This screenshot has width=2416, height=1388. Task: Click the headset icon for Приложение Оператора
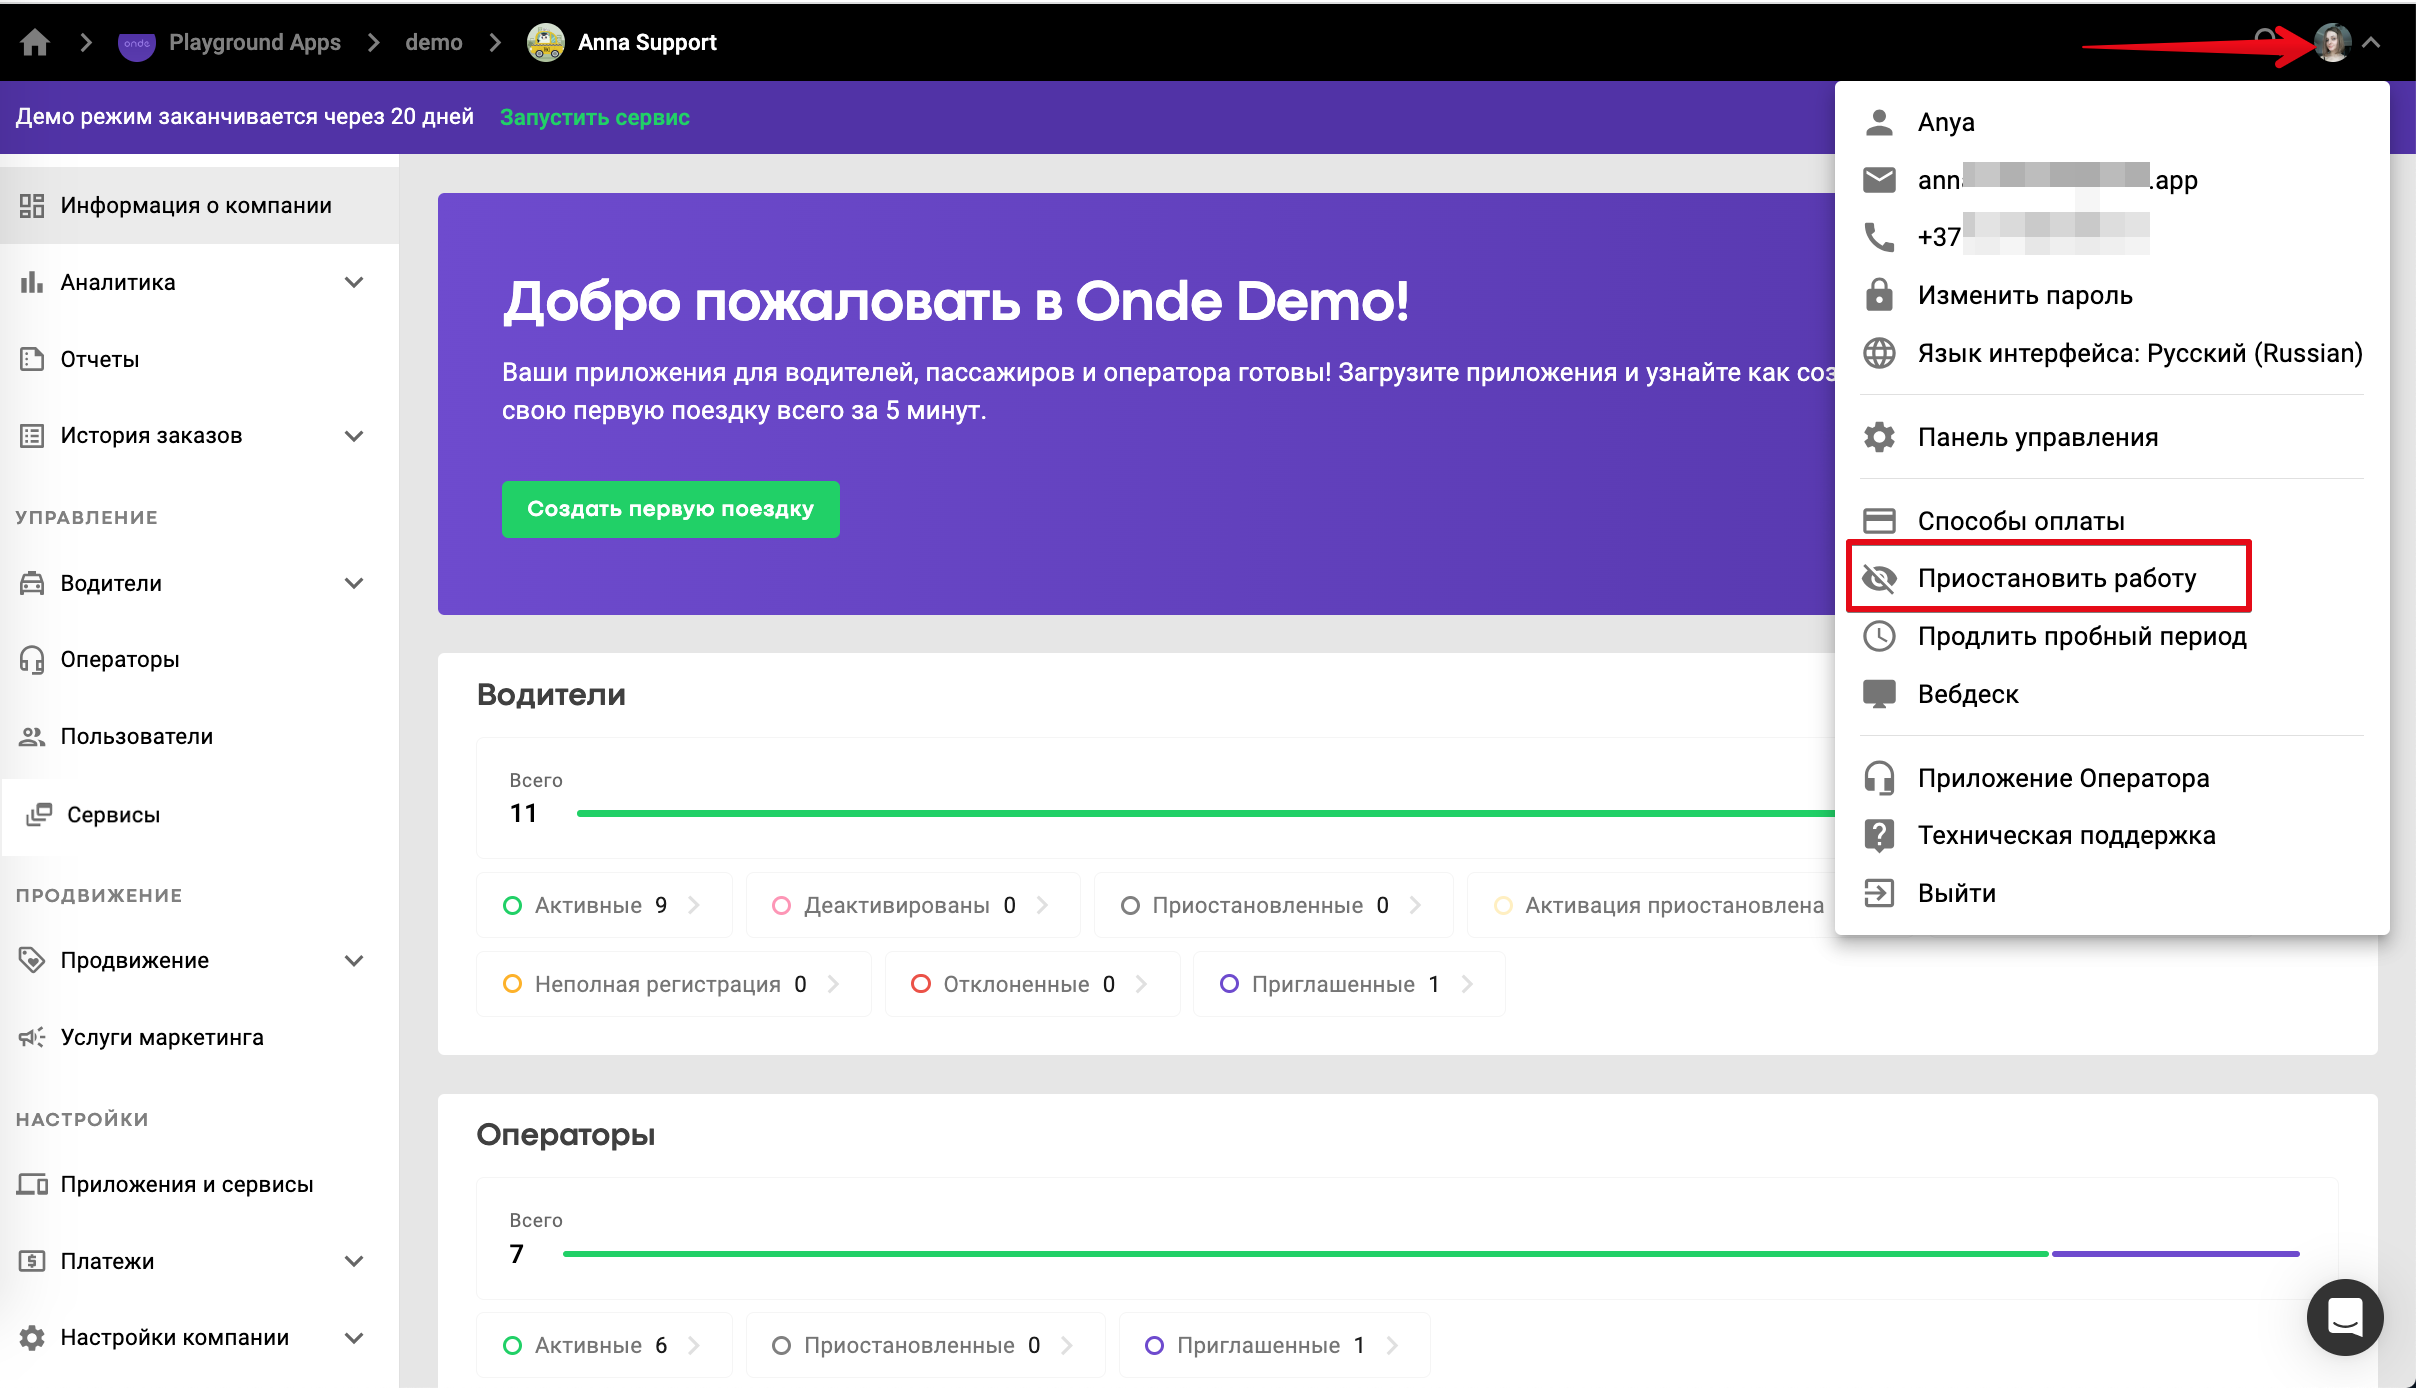tap(1879, 778)
